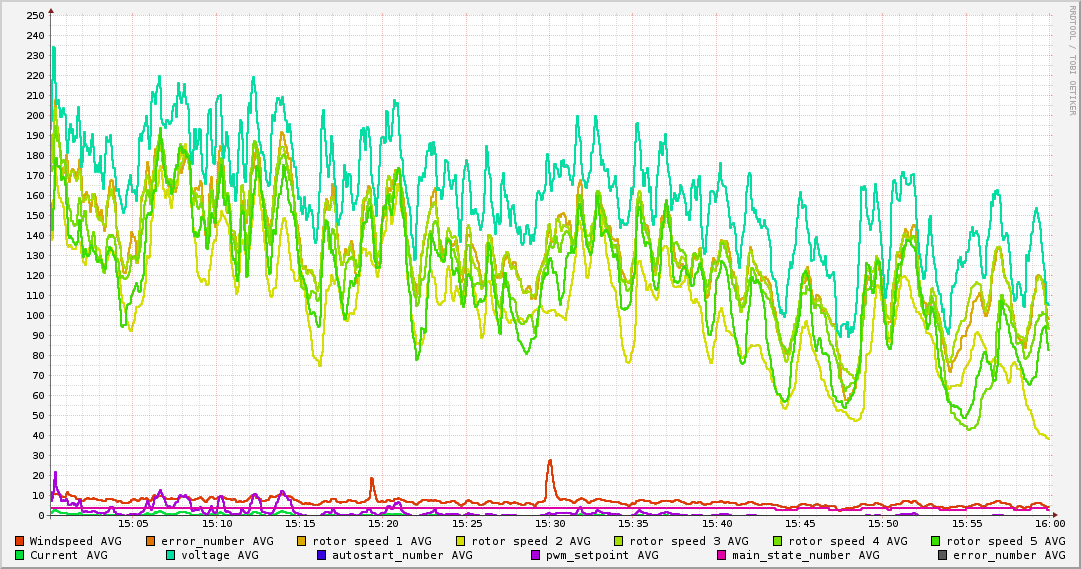This screenshot has height=569, width=1081.
Task: Click the 15:45 time axis label
Action: (x=800, y=524)
